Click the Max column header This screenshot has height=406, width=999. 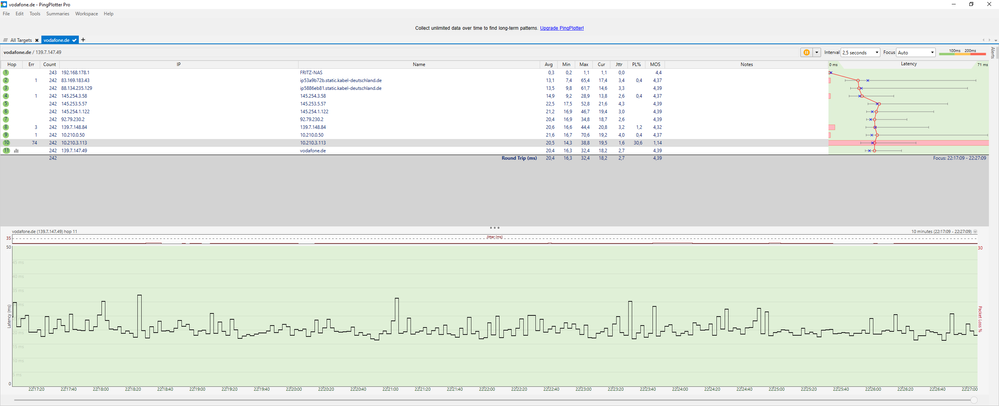click(x=584, y=64)
